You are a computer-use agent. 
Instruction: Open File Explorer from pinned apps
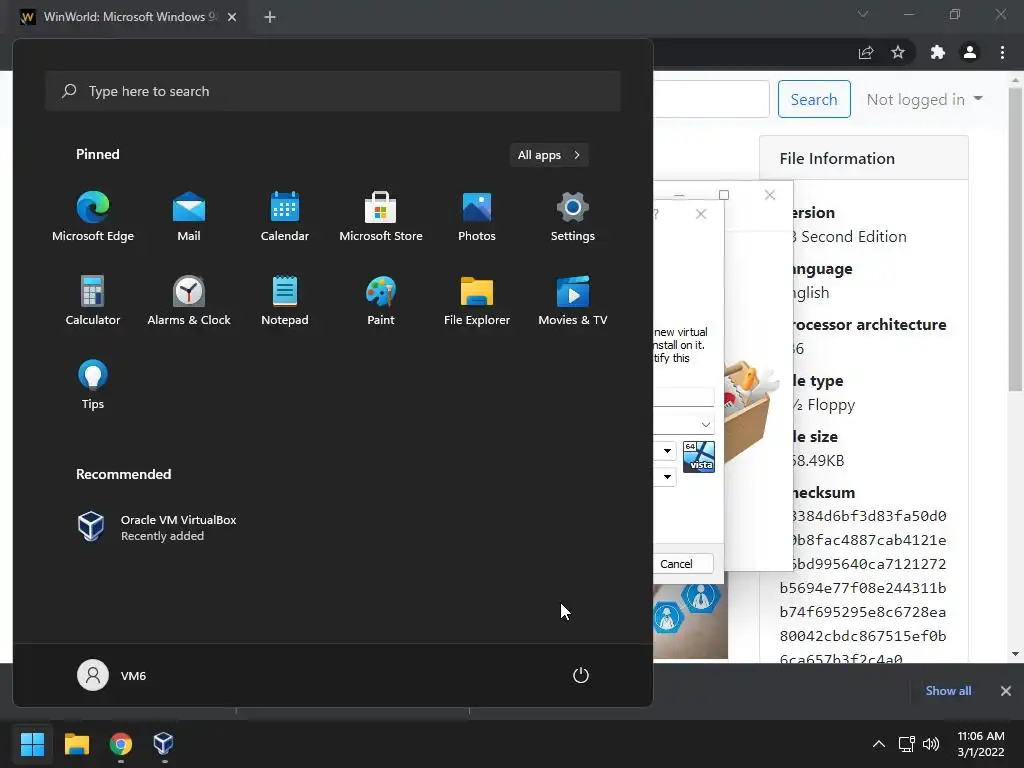point(477,300)
